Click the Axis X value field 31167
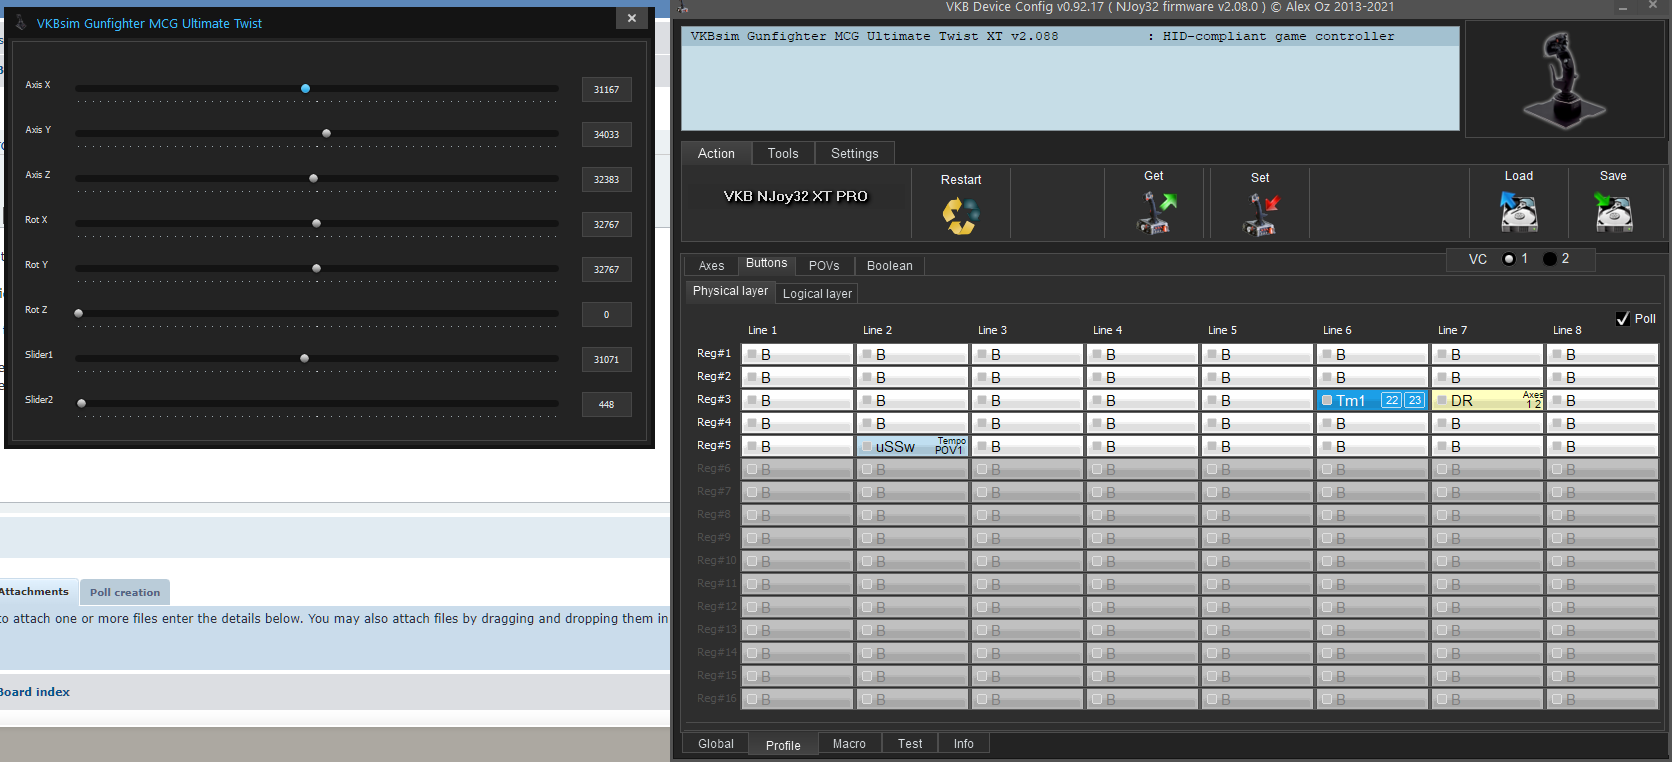 click(606, 89)
